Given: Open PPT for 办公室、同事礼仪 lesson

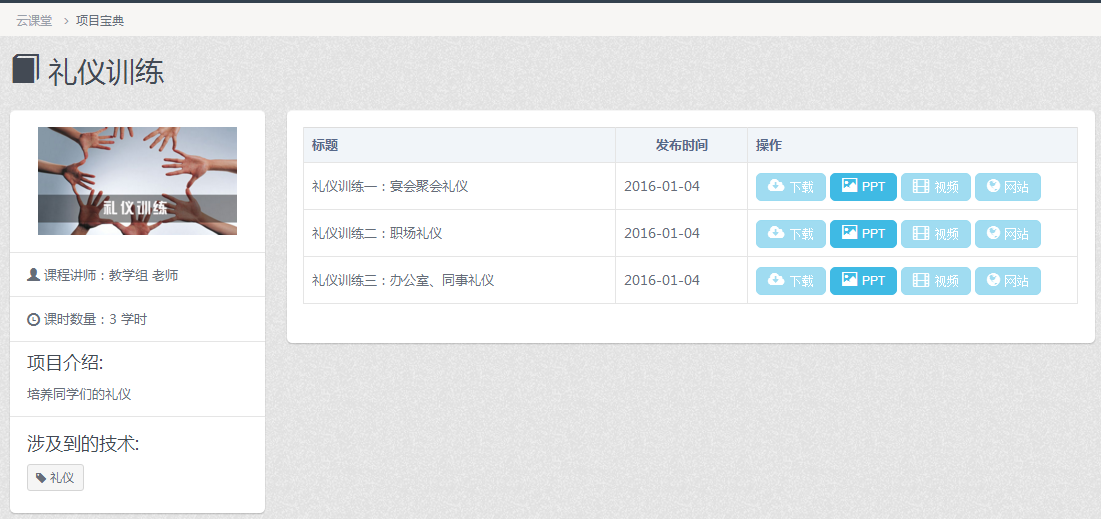Looking at the screenshot, I should (x=863, y=281).
